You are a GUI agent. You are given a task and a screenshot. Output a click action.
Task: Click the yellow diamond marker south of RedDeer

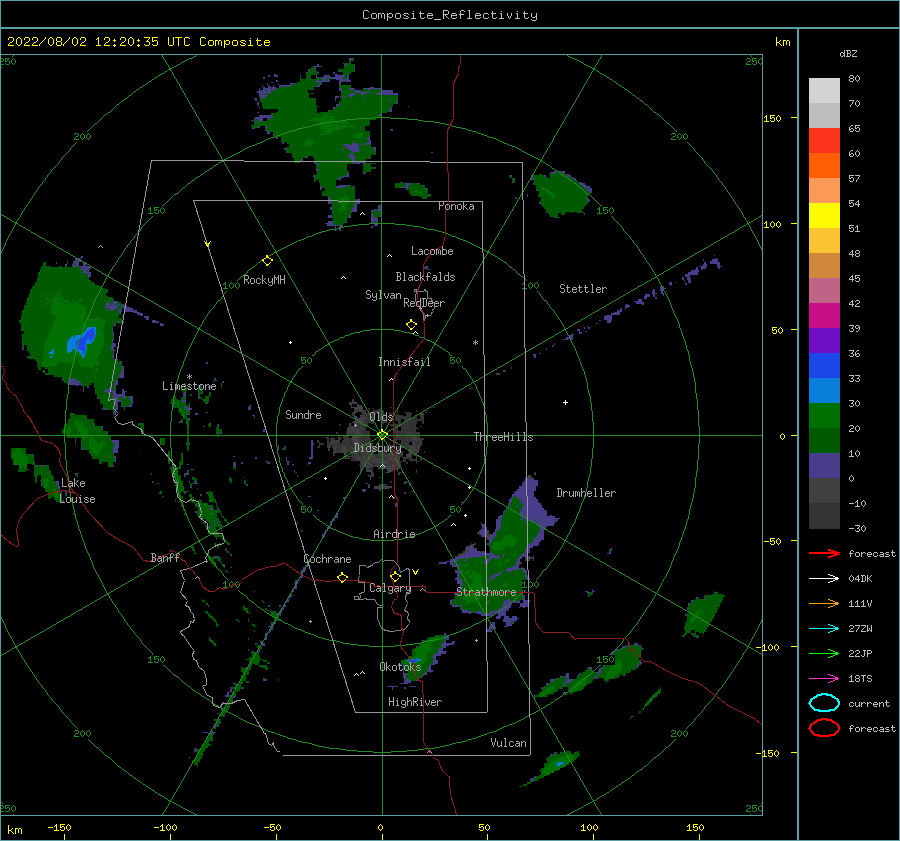click(x=412, y=325)
